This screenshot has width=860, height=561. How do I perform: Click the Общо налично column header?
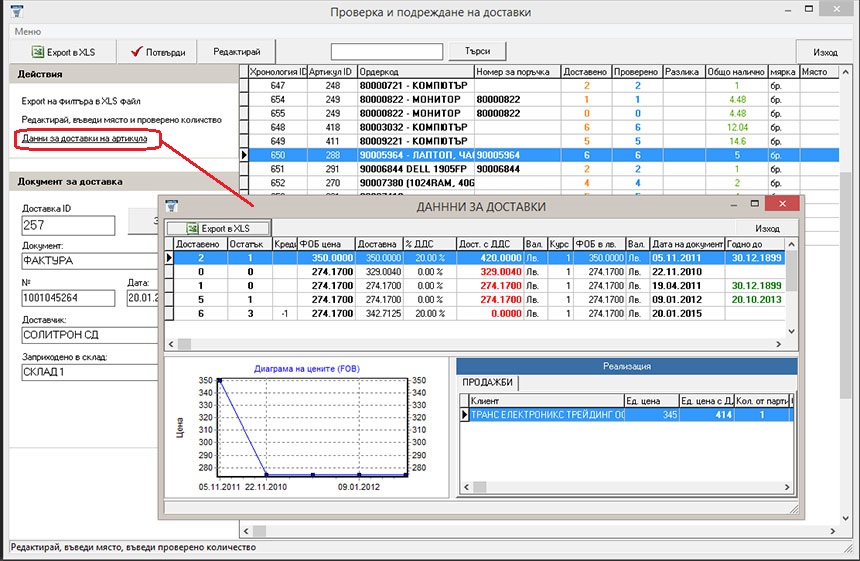[x=736, y=72]
